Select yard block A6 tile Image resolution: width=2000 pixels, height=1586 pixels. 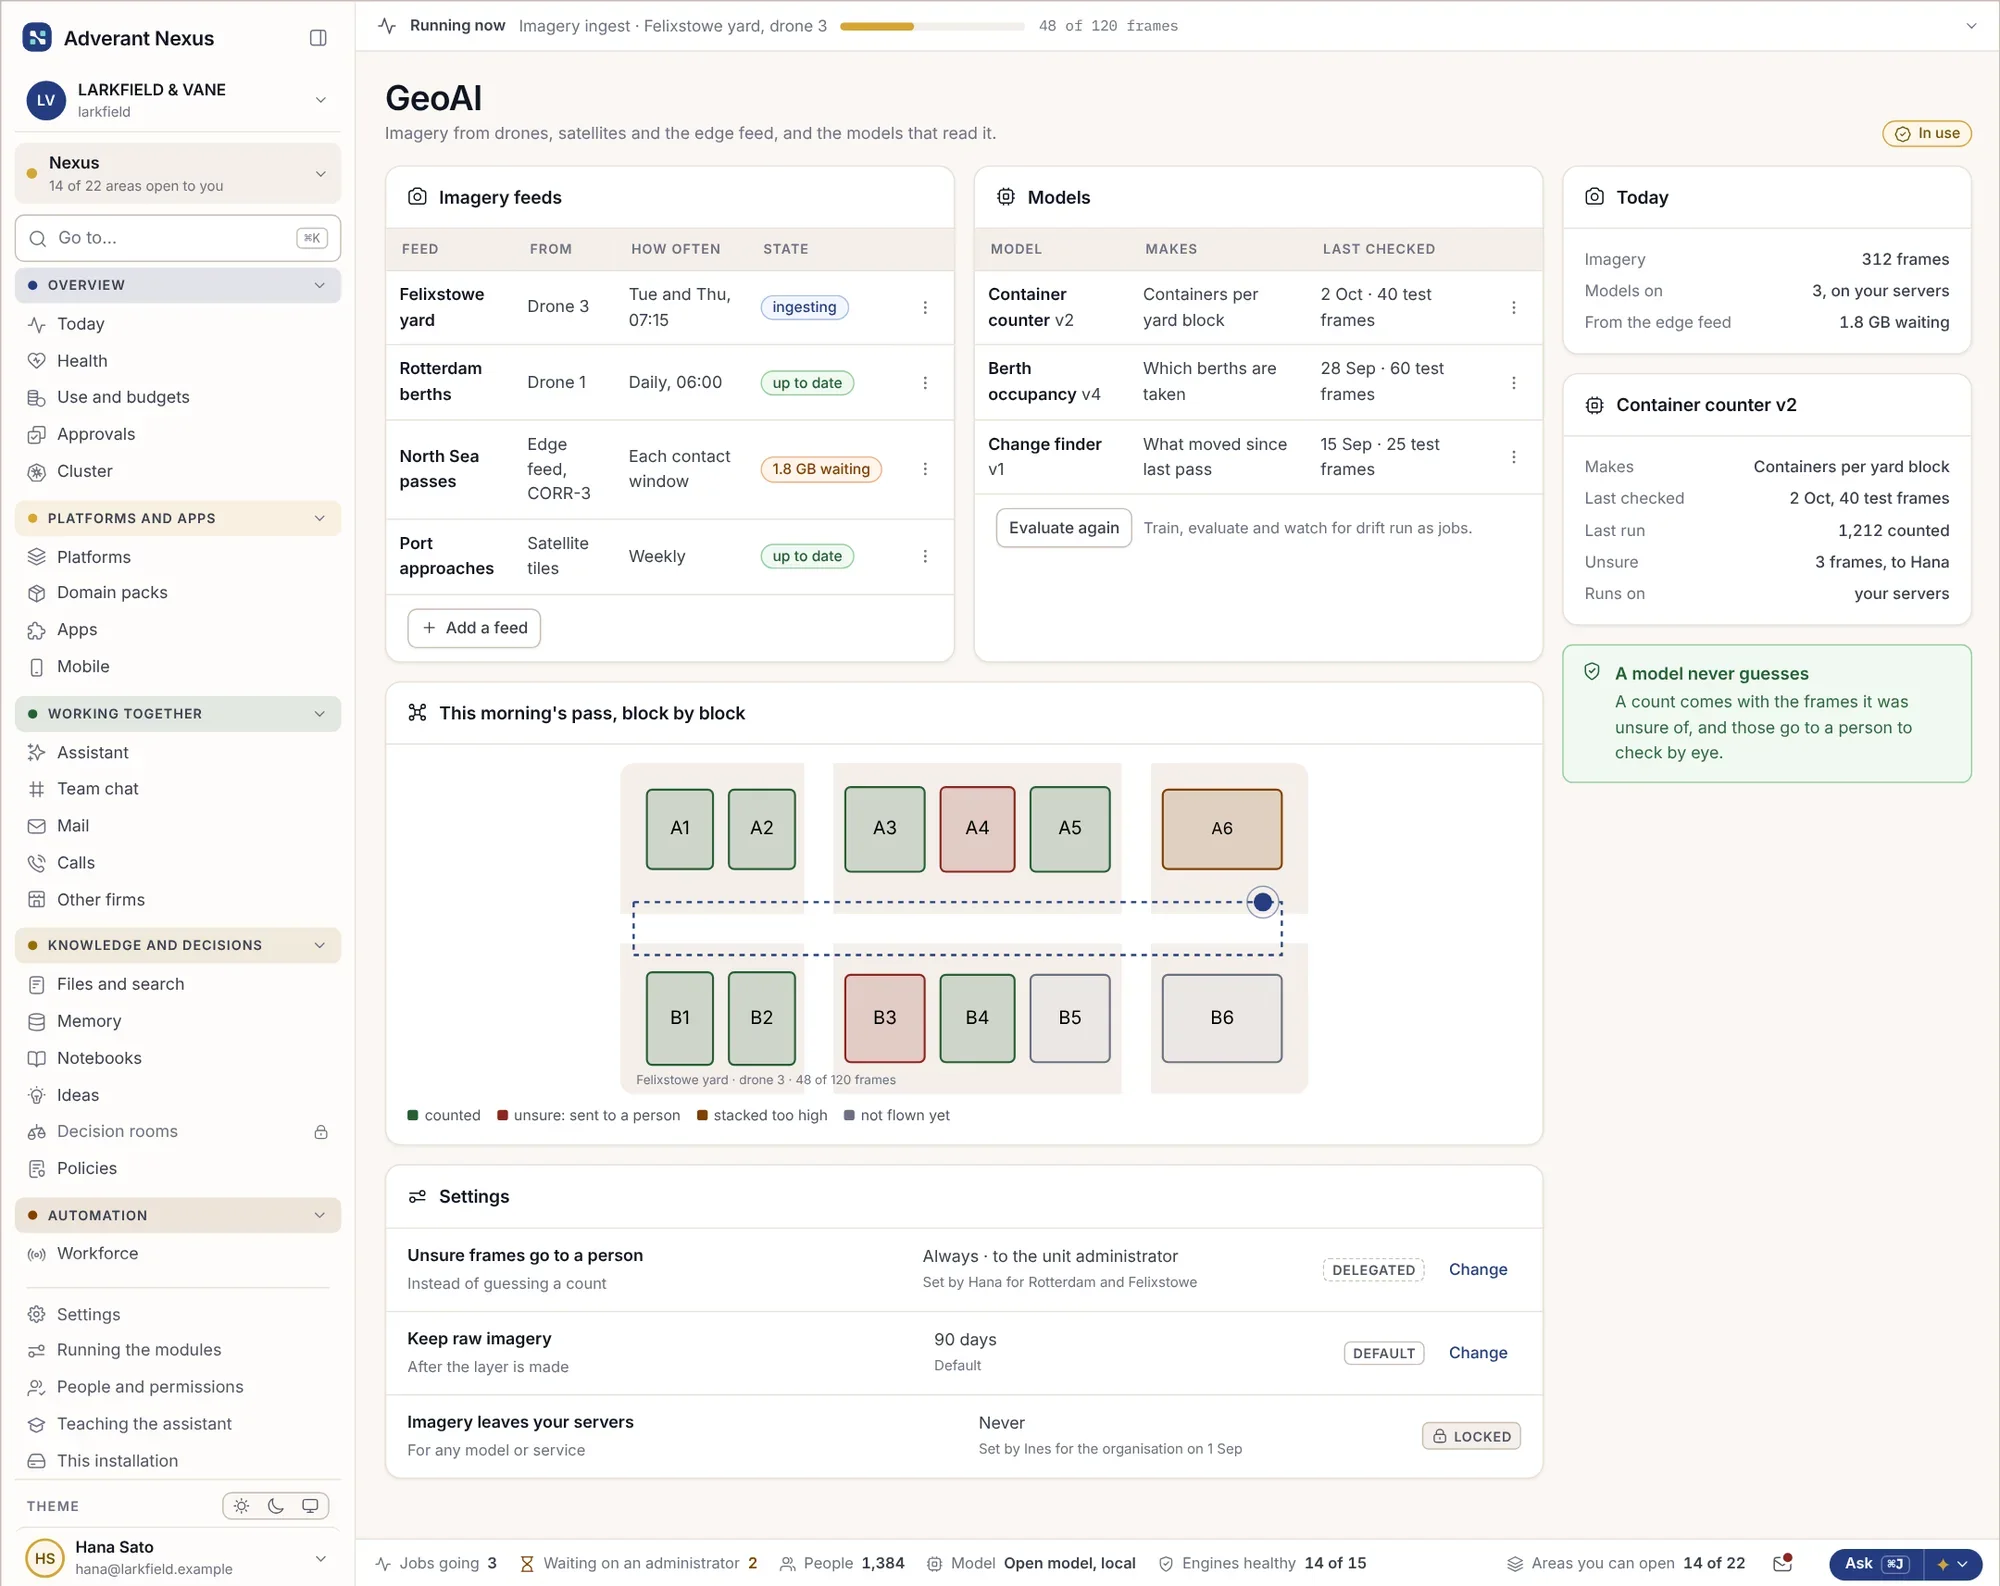[x=1221, y=829]
